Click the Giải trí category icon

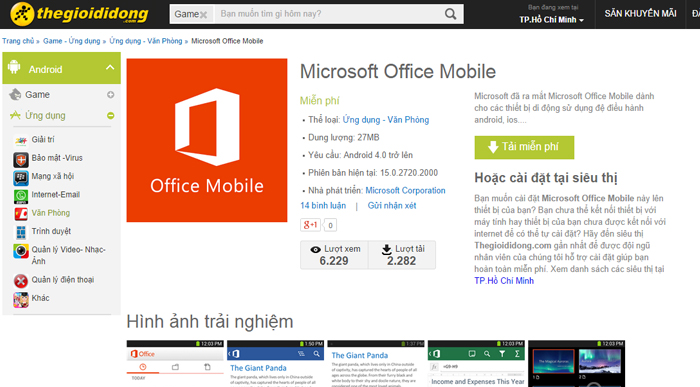[x=21, y=141]
